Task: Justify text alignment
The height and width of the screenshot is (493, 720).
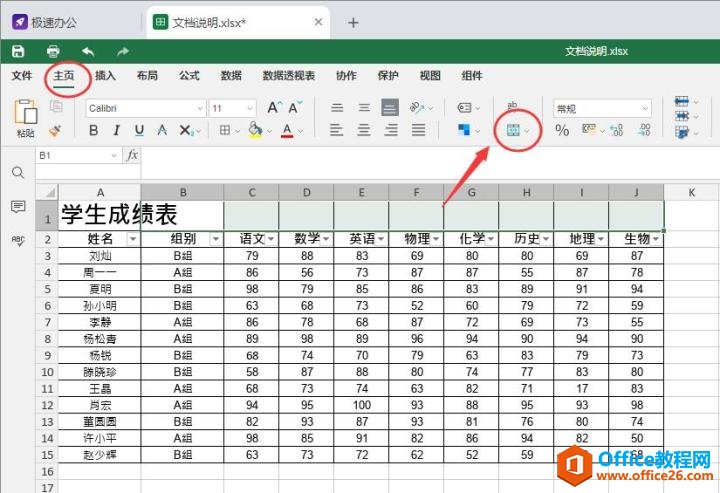Action: (x=418, y=130)
